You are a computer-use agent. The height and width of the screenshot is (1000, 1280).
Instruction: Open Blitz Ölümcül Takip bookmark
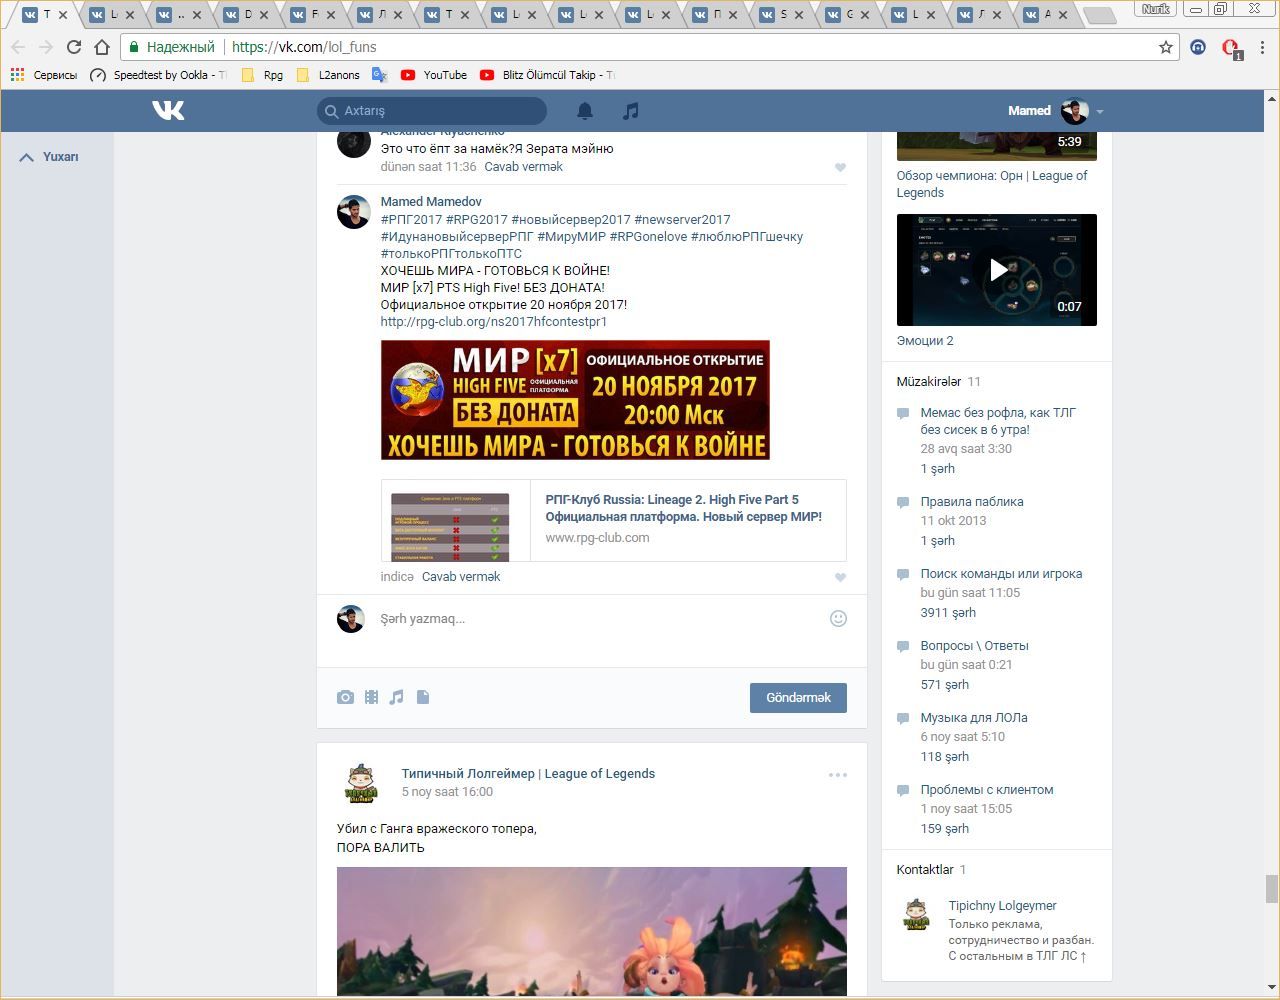click(x=548, y=75)
